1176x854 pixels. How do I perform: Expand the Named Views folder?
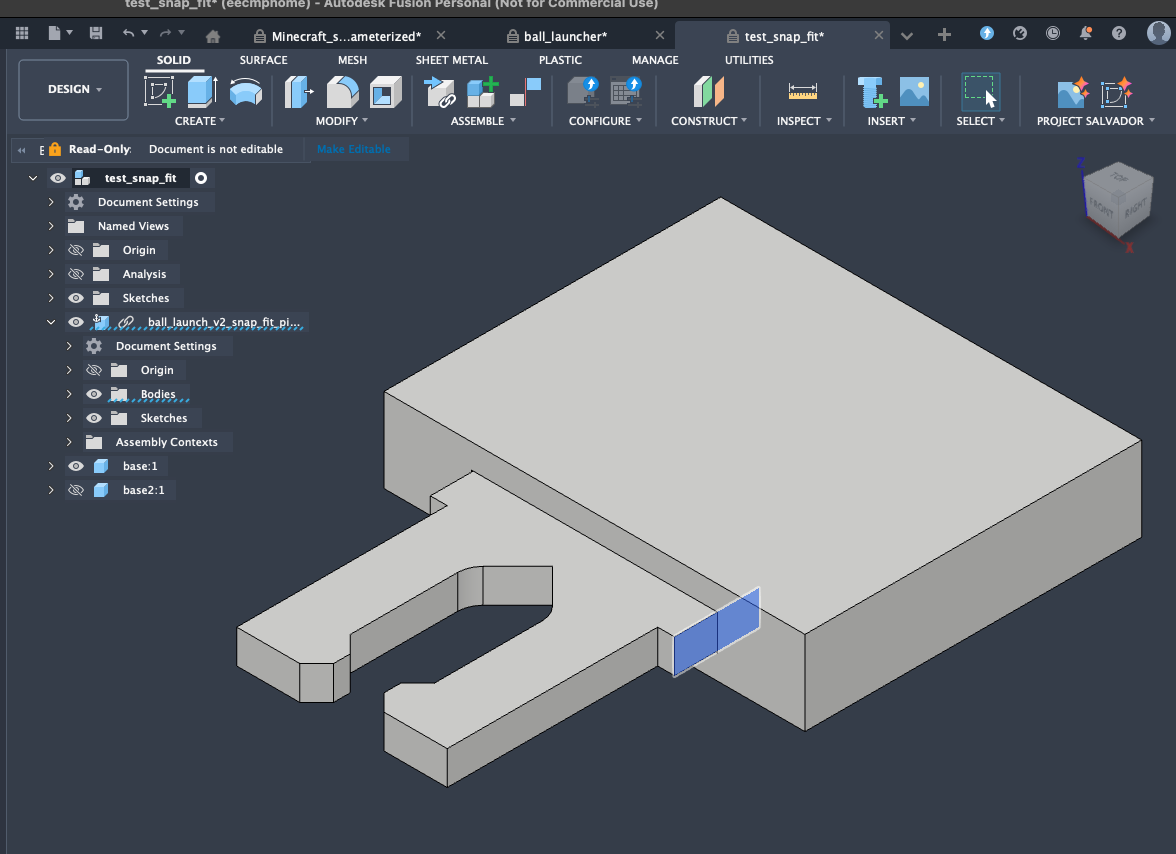(51, 226)
